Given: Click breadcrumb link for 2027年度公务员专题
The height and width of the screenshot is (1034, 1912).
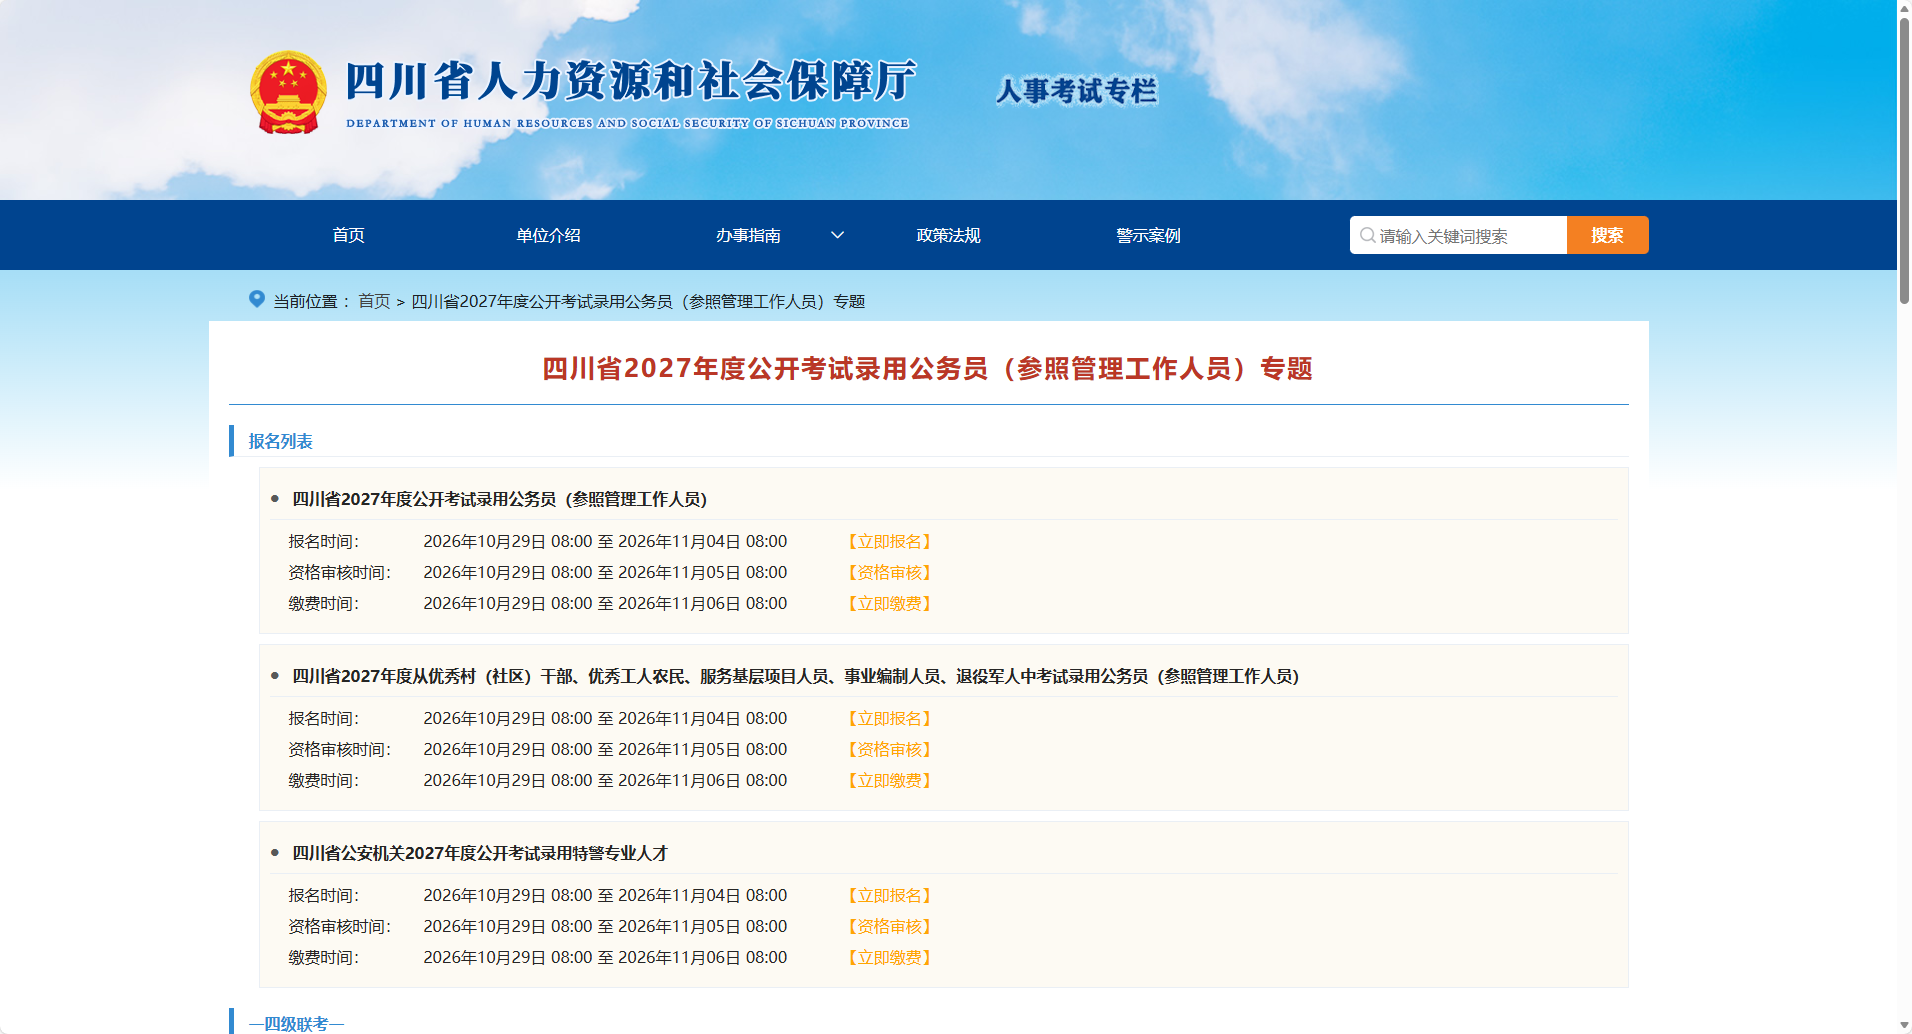Looking at the screenshot, I should [x=638, y=301].
